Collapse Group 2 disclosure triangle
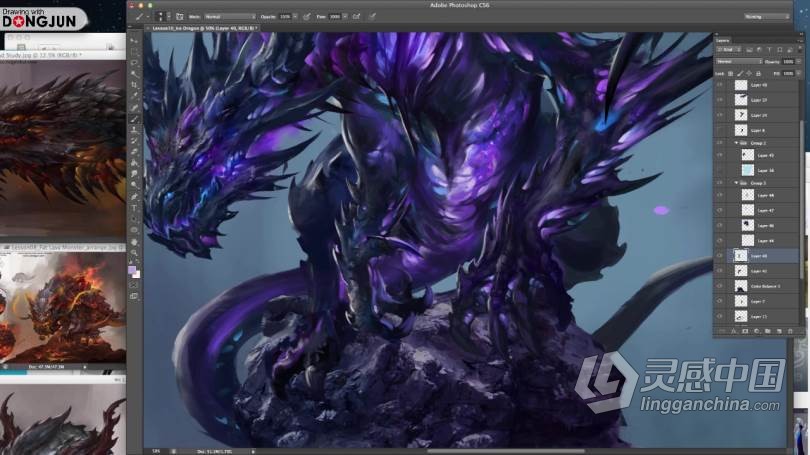This screenshot has height=455, width=810. [x=736, y=143]
